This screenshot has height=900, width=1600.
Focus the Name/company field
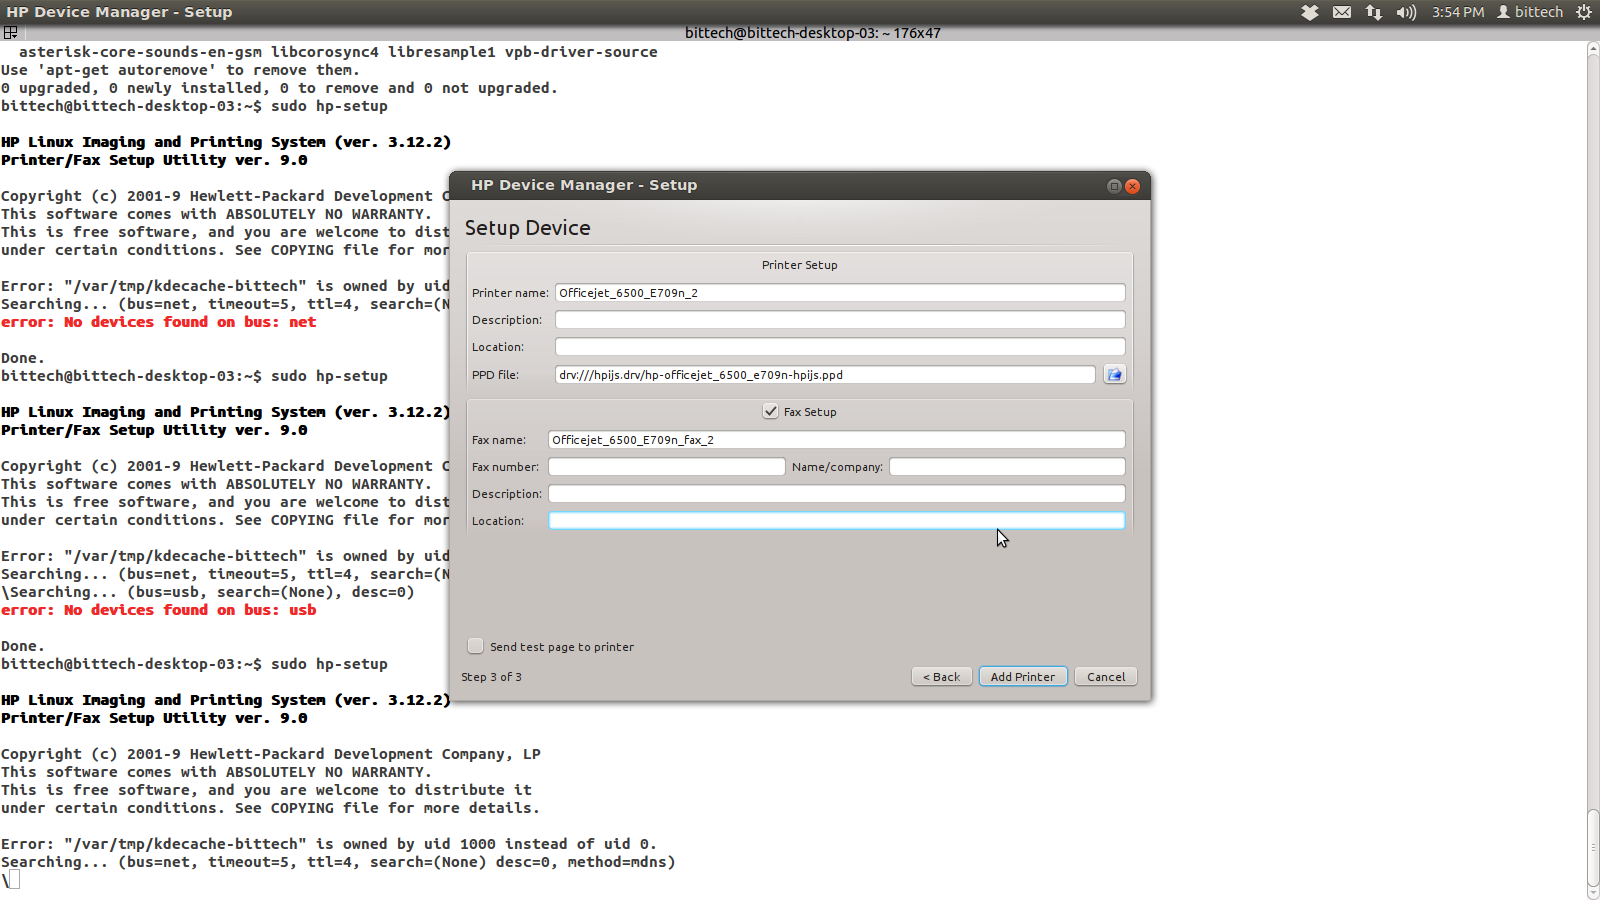[1008, 466]
